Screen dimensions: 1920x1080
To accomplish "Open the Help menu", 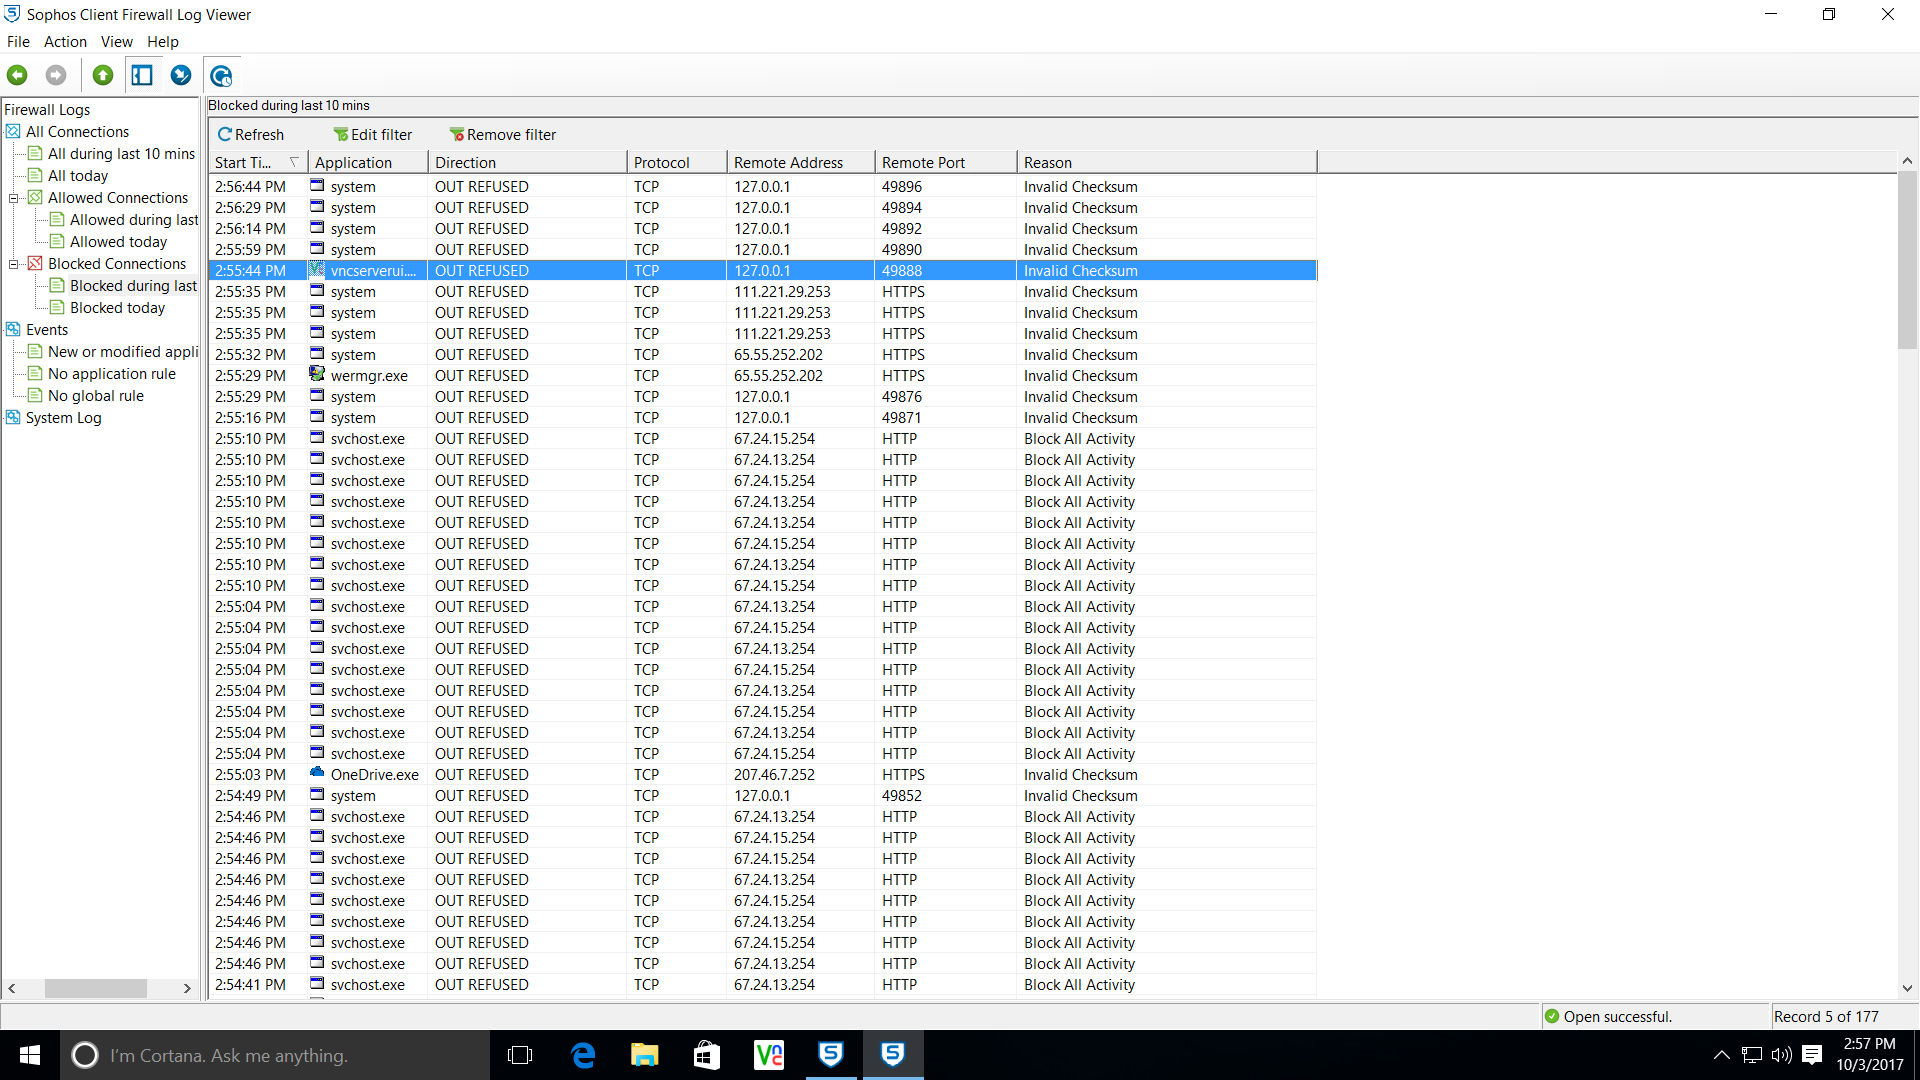I will (163, 42).
